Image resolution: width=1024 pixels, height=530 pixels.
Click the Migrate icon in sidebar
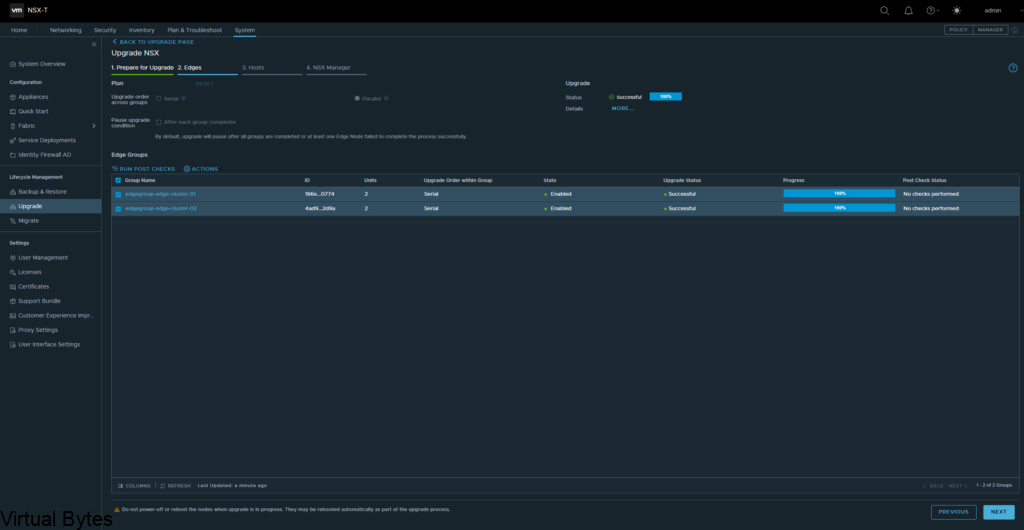(13, 221)
